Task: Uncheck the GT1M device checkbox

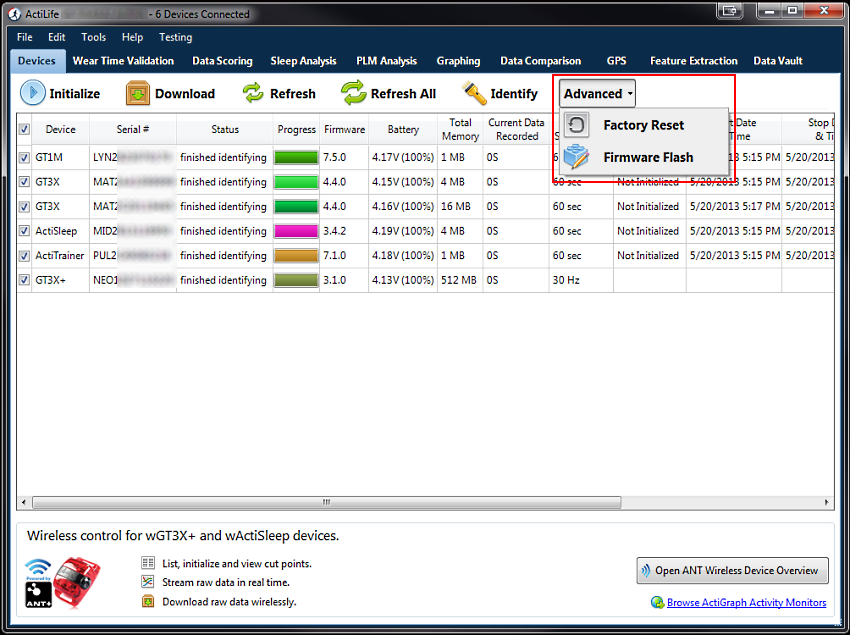Action: 24,157
